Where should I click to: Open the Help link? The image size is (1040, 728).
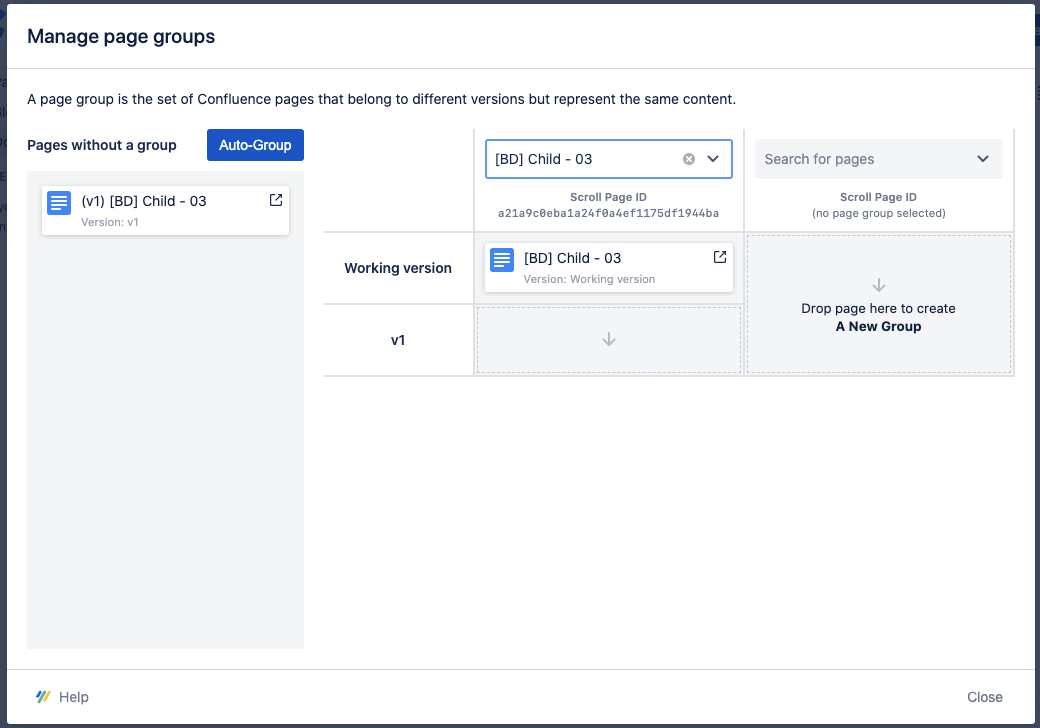coord(73,697)
